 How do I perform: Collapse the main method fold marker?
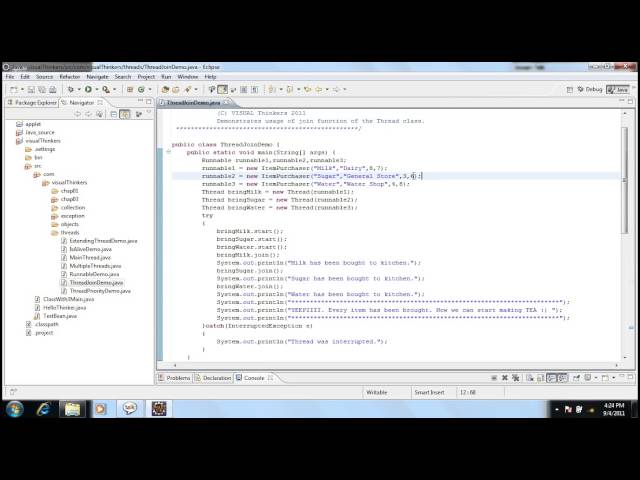pyautogui.click(x=169, y=152)
